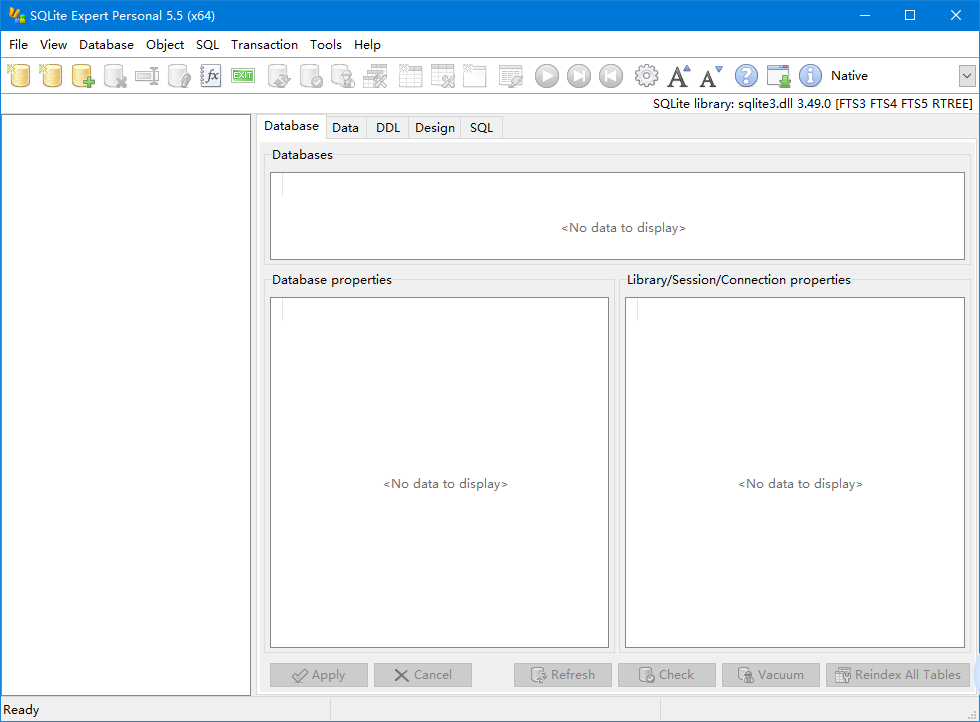Click the New Database toolbar icon
980x722 pixels.
tap(19, 76)
